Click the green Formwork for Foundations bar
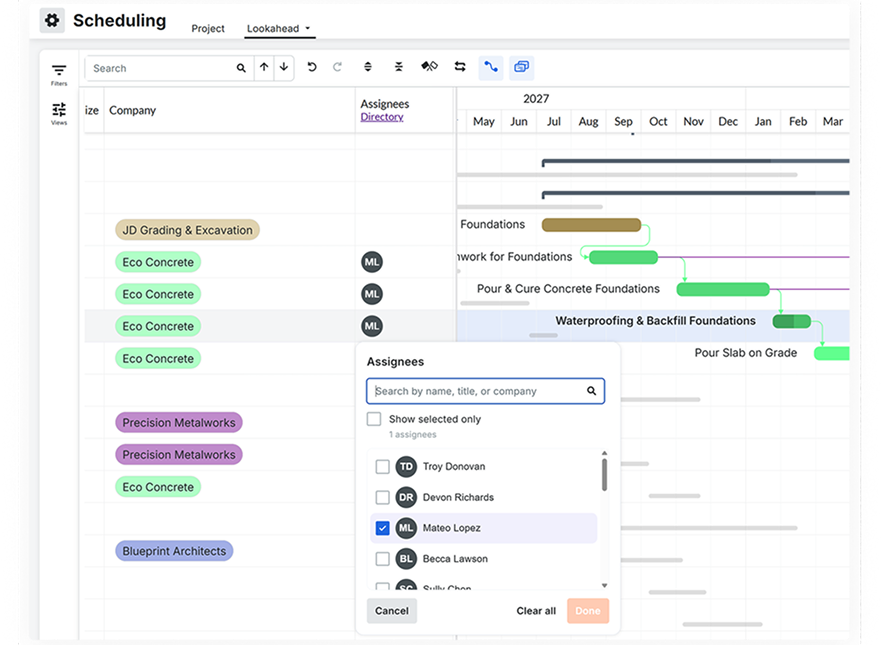 tap(623, 257)
